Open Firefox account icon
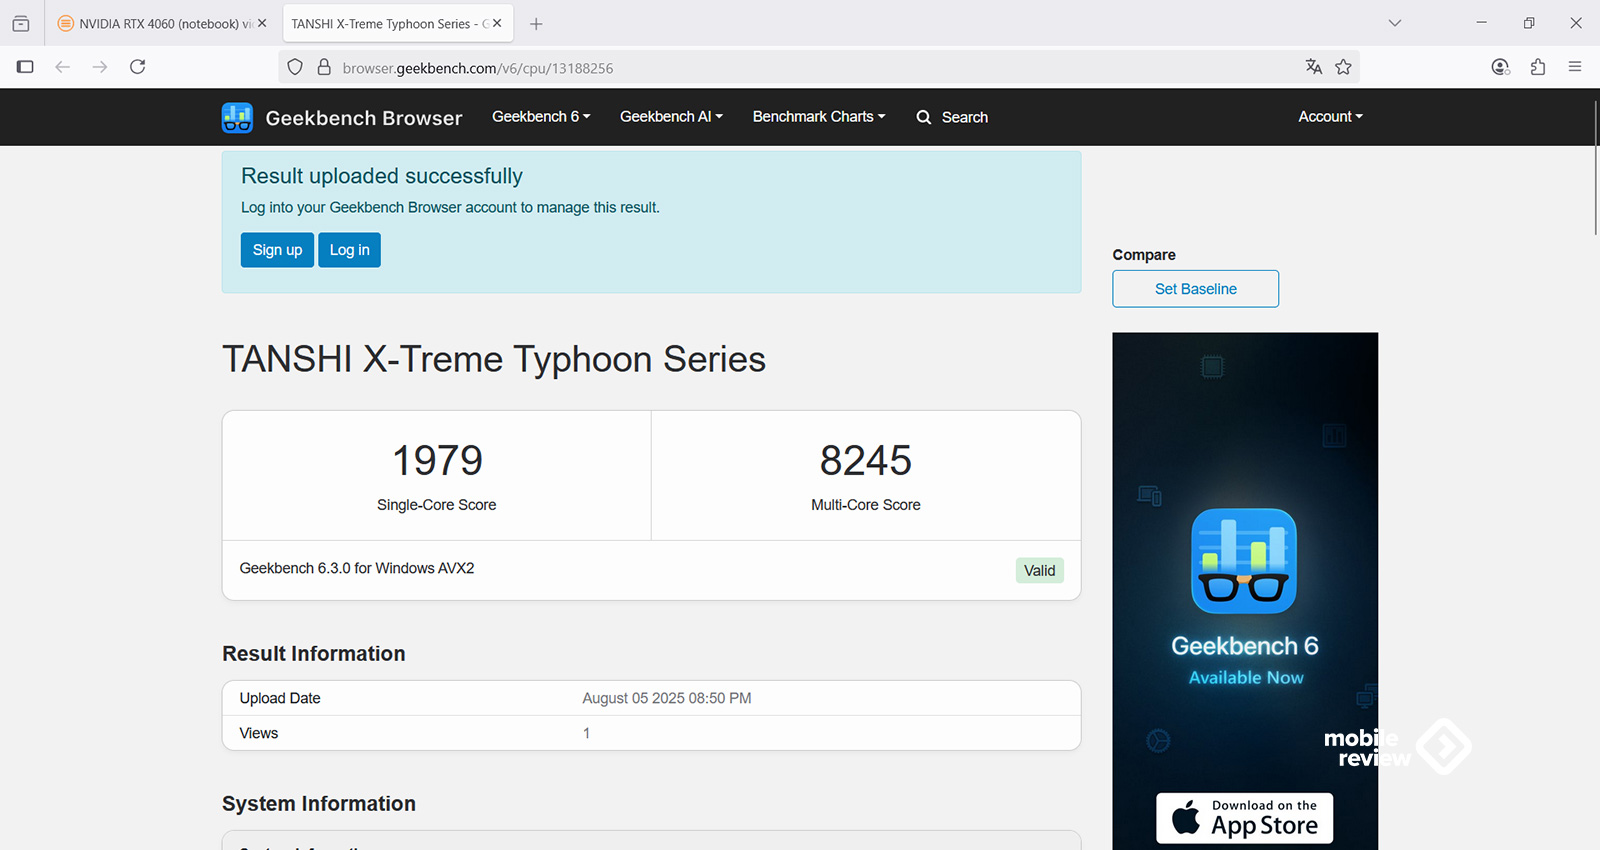 coord(1500,67)
